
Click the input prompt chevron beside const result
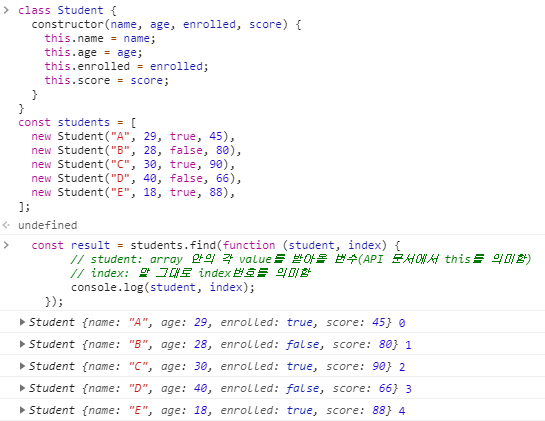tap(6, 245)
